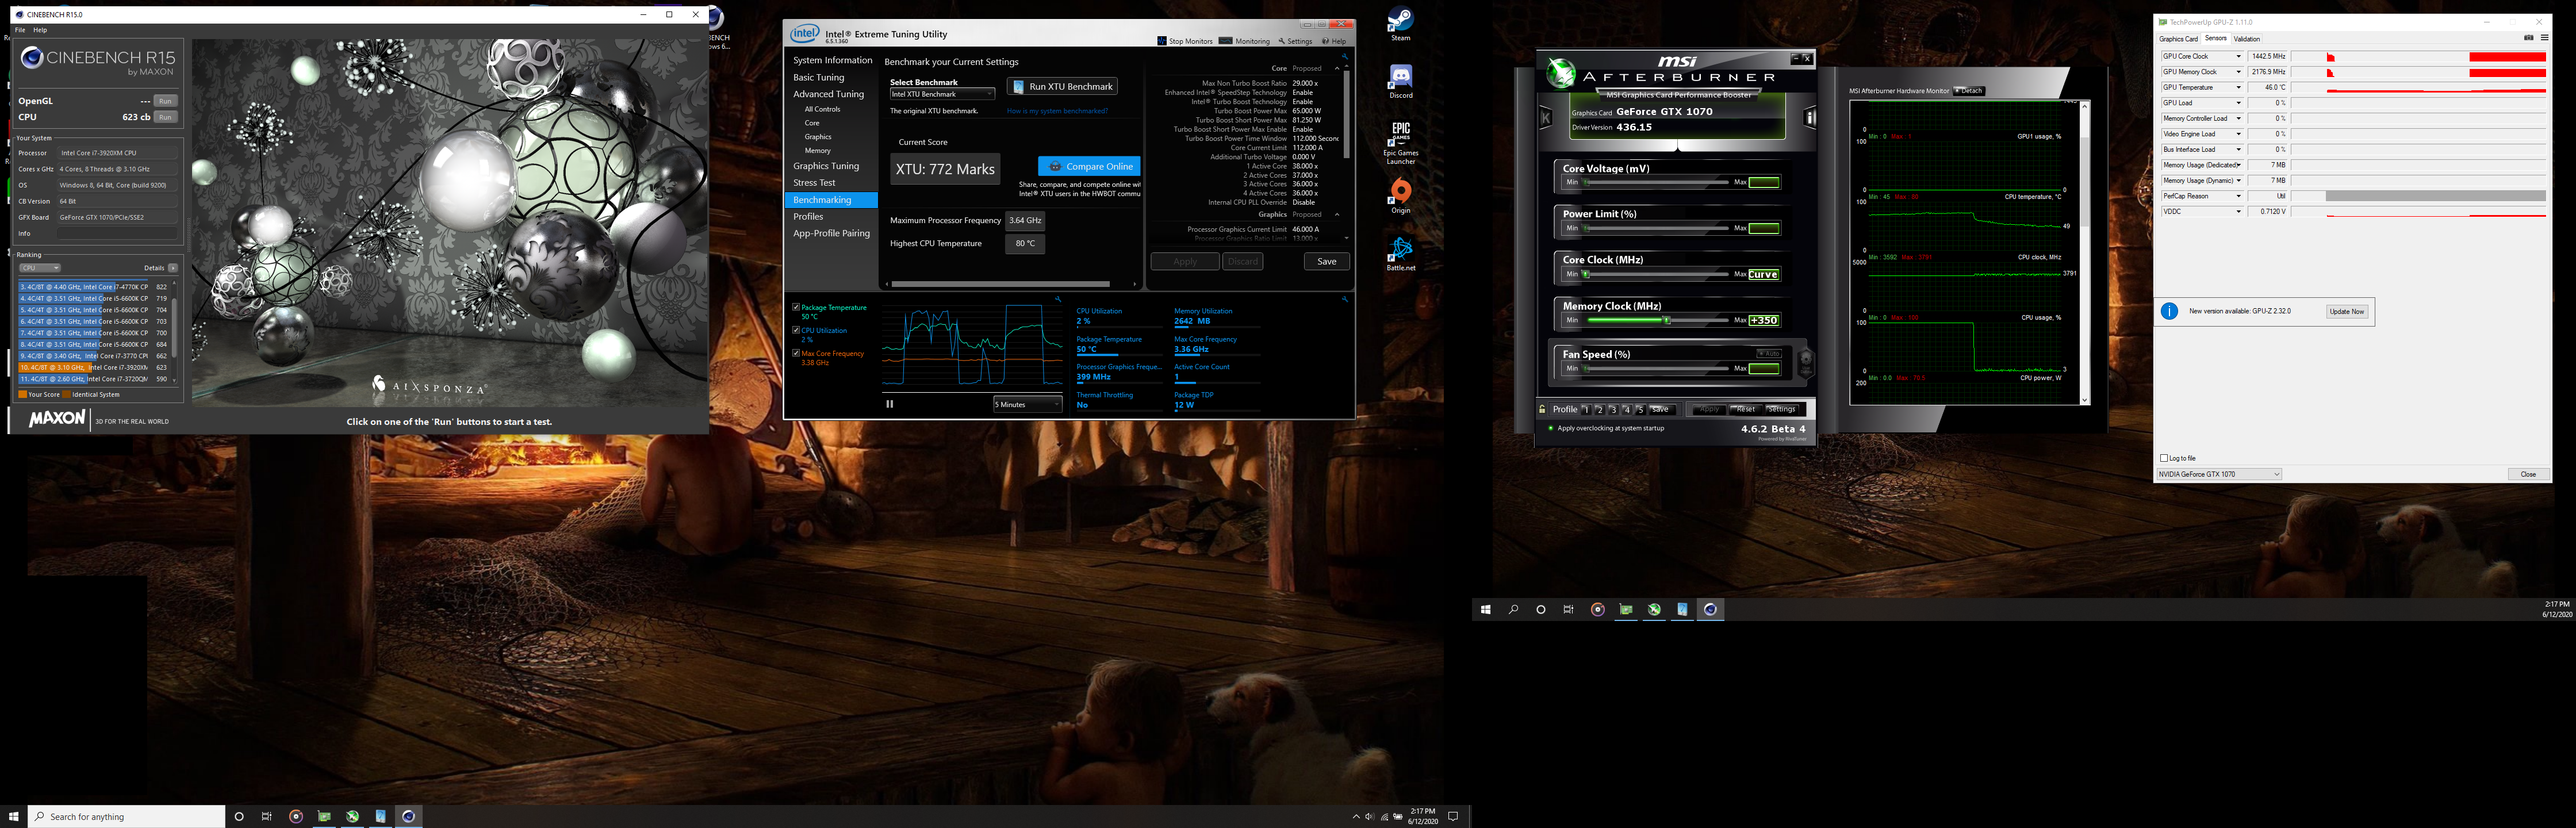Open the 5 Minutes time range dropdown
The image size is (2576, 828).
click(1027, 404)
